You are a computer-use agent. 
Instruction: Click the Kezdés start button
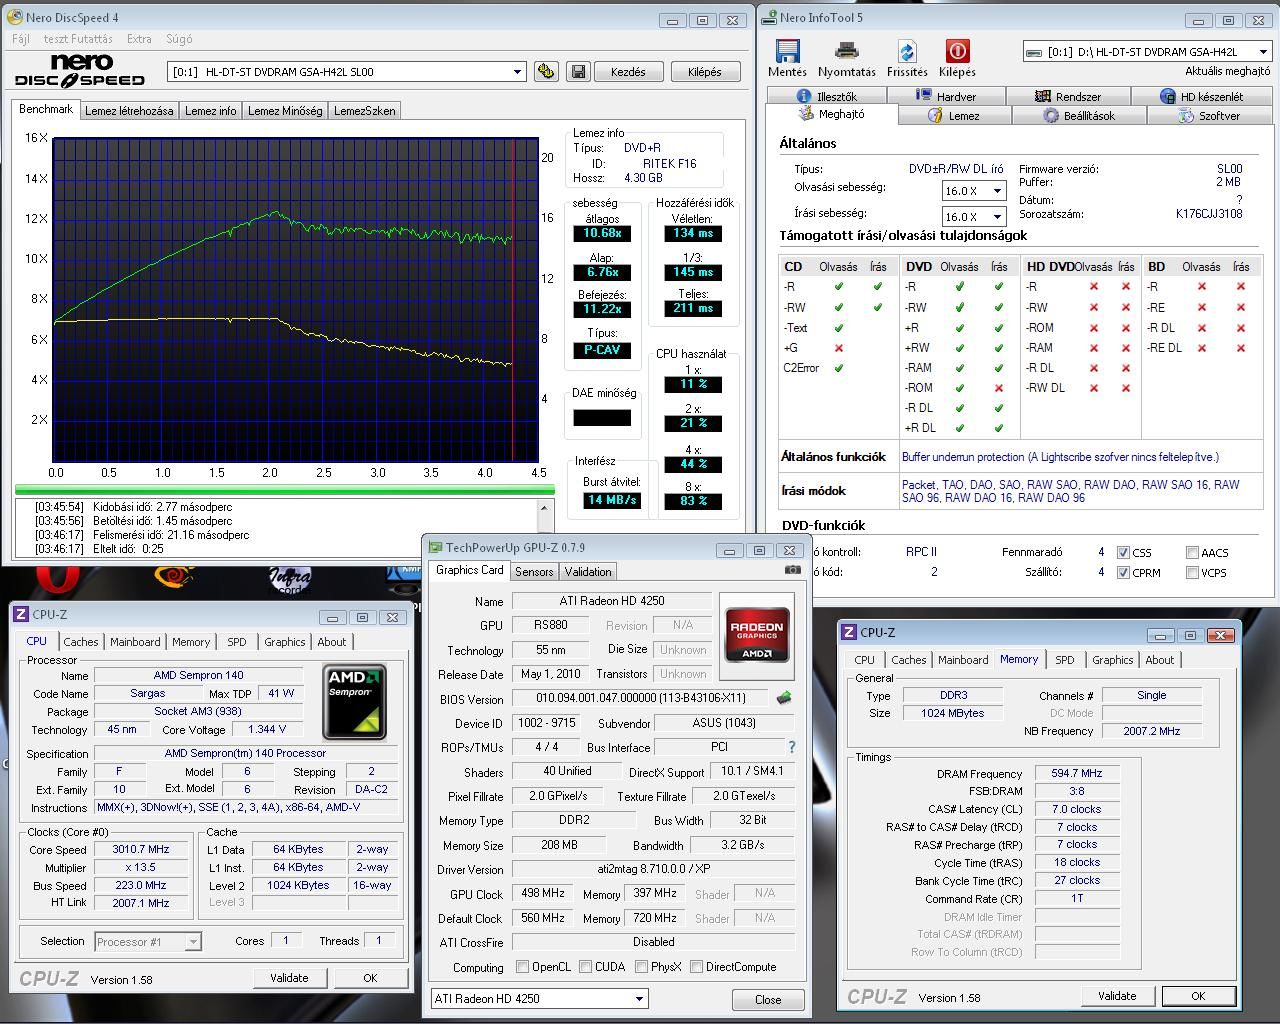tap(628, 72)
